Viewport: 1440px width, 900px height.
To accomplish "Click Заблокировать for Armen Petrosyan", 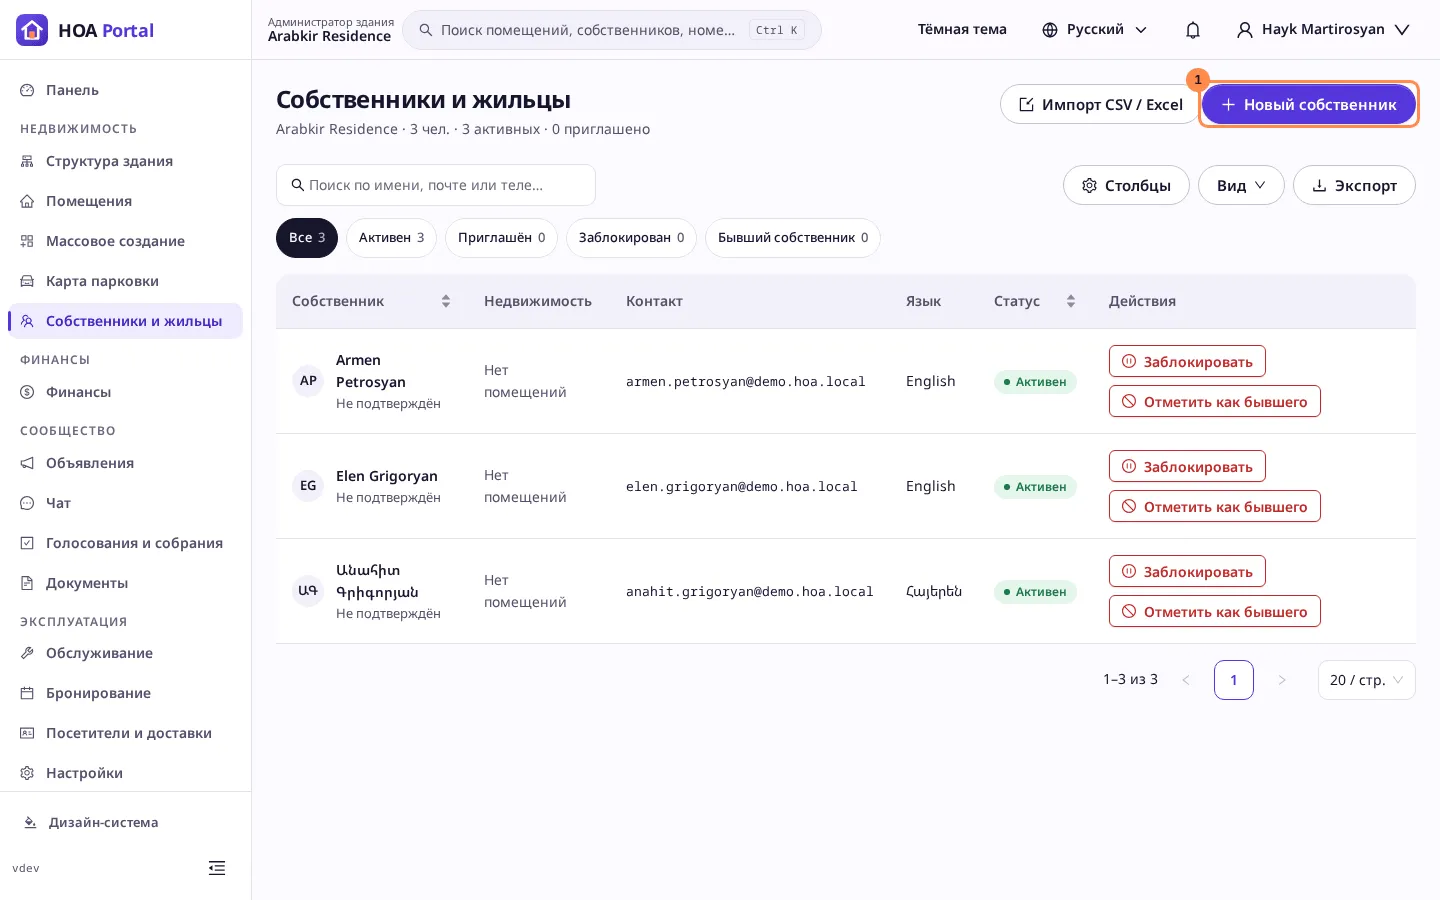I will [x=1187, y=361].
